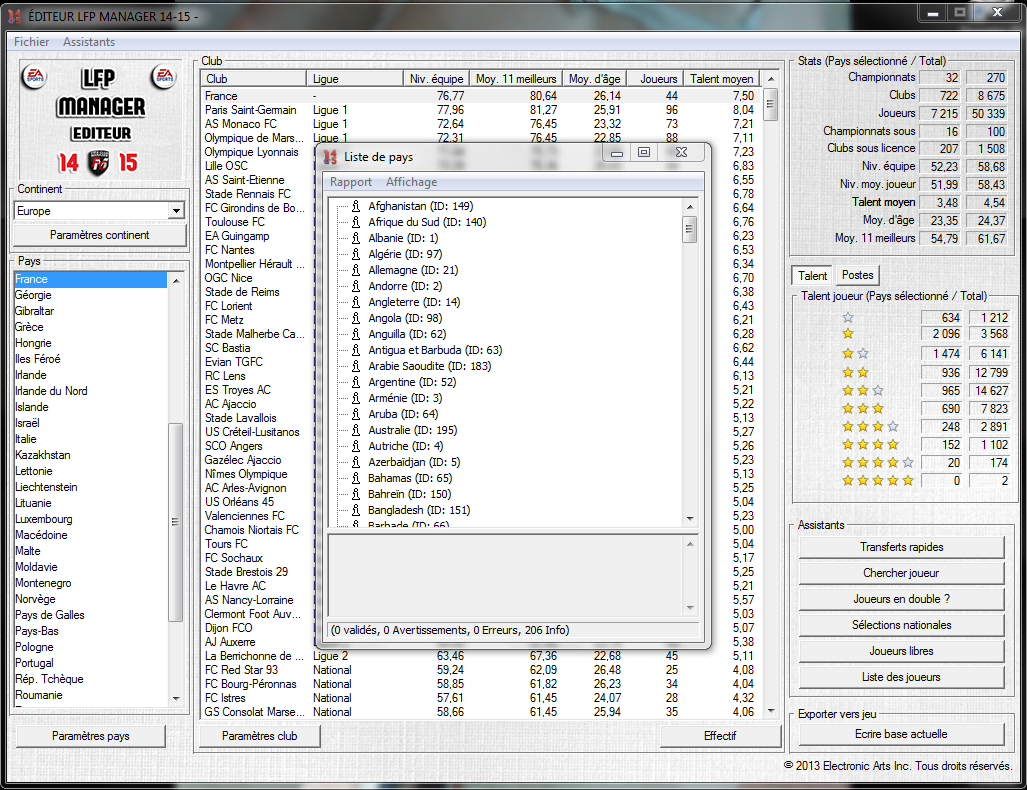Screen dimensions: 1027x790
Task: Select Pays-Bas in the Pays list
Action: click(x=90, y=631)
